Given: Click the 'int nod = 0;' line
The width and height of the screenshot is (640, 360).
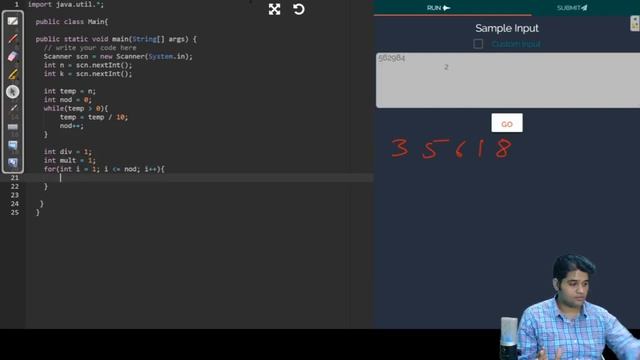Looking at the screenshot, I should [x=68, y=100].
